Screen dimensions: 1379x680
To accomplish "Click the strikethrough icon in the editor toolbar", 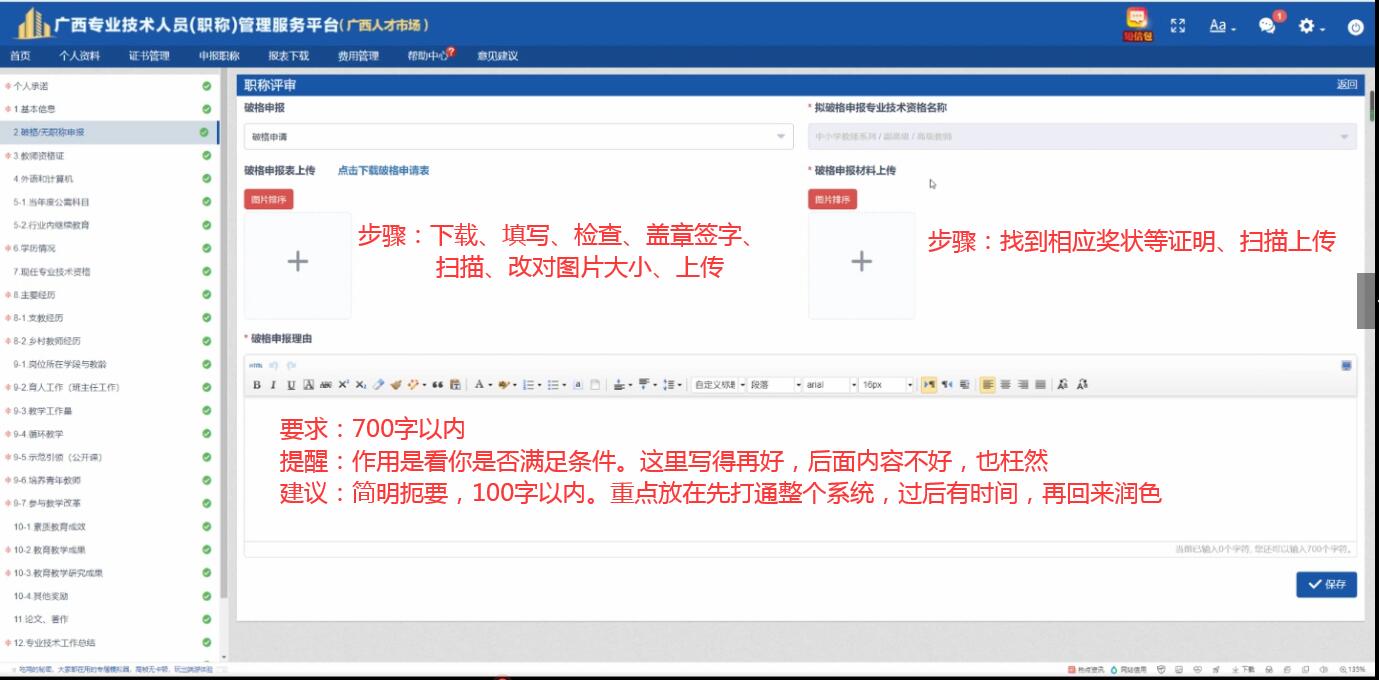I will pos(324,384).
